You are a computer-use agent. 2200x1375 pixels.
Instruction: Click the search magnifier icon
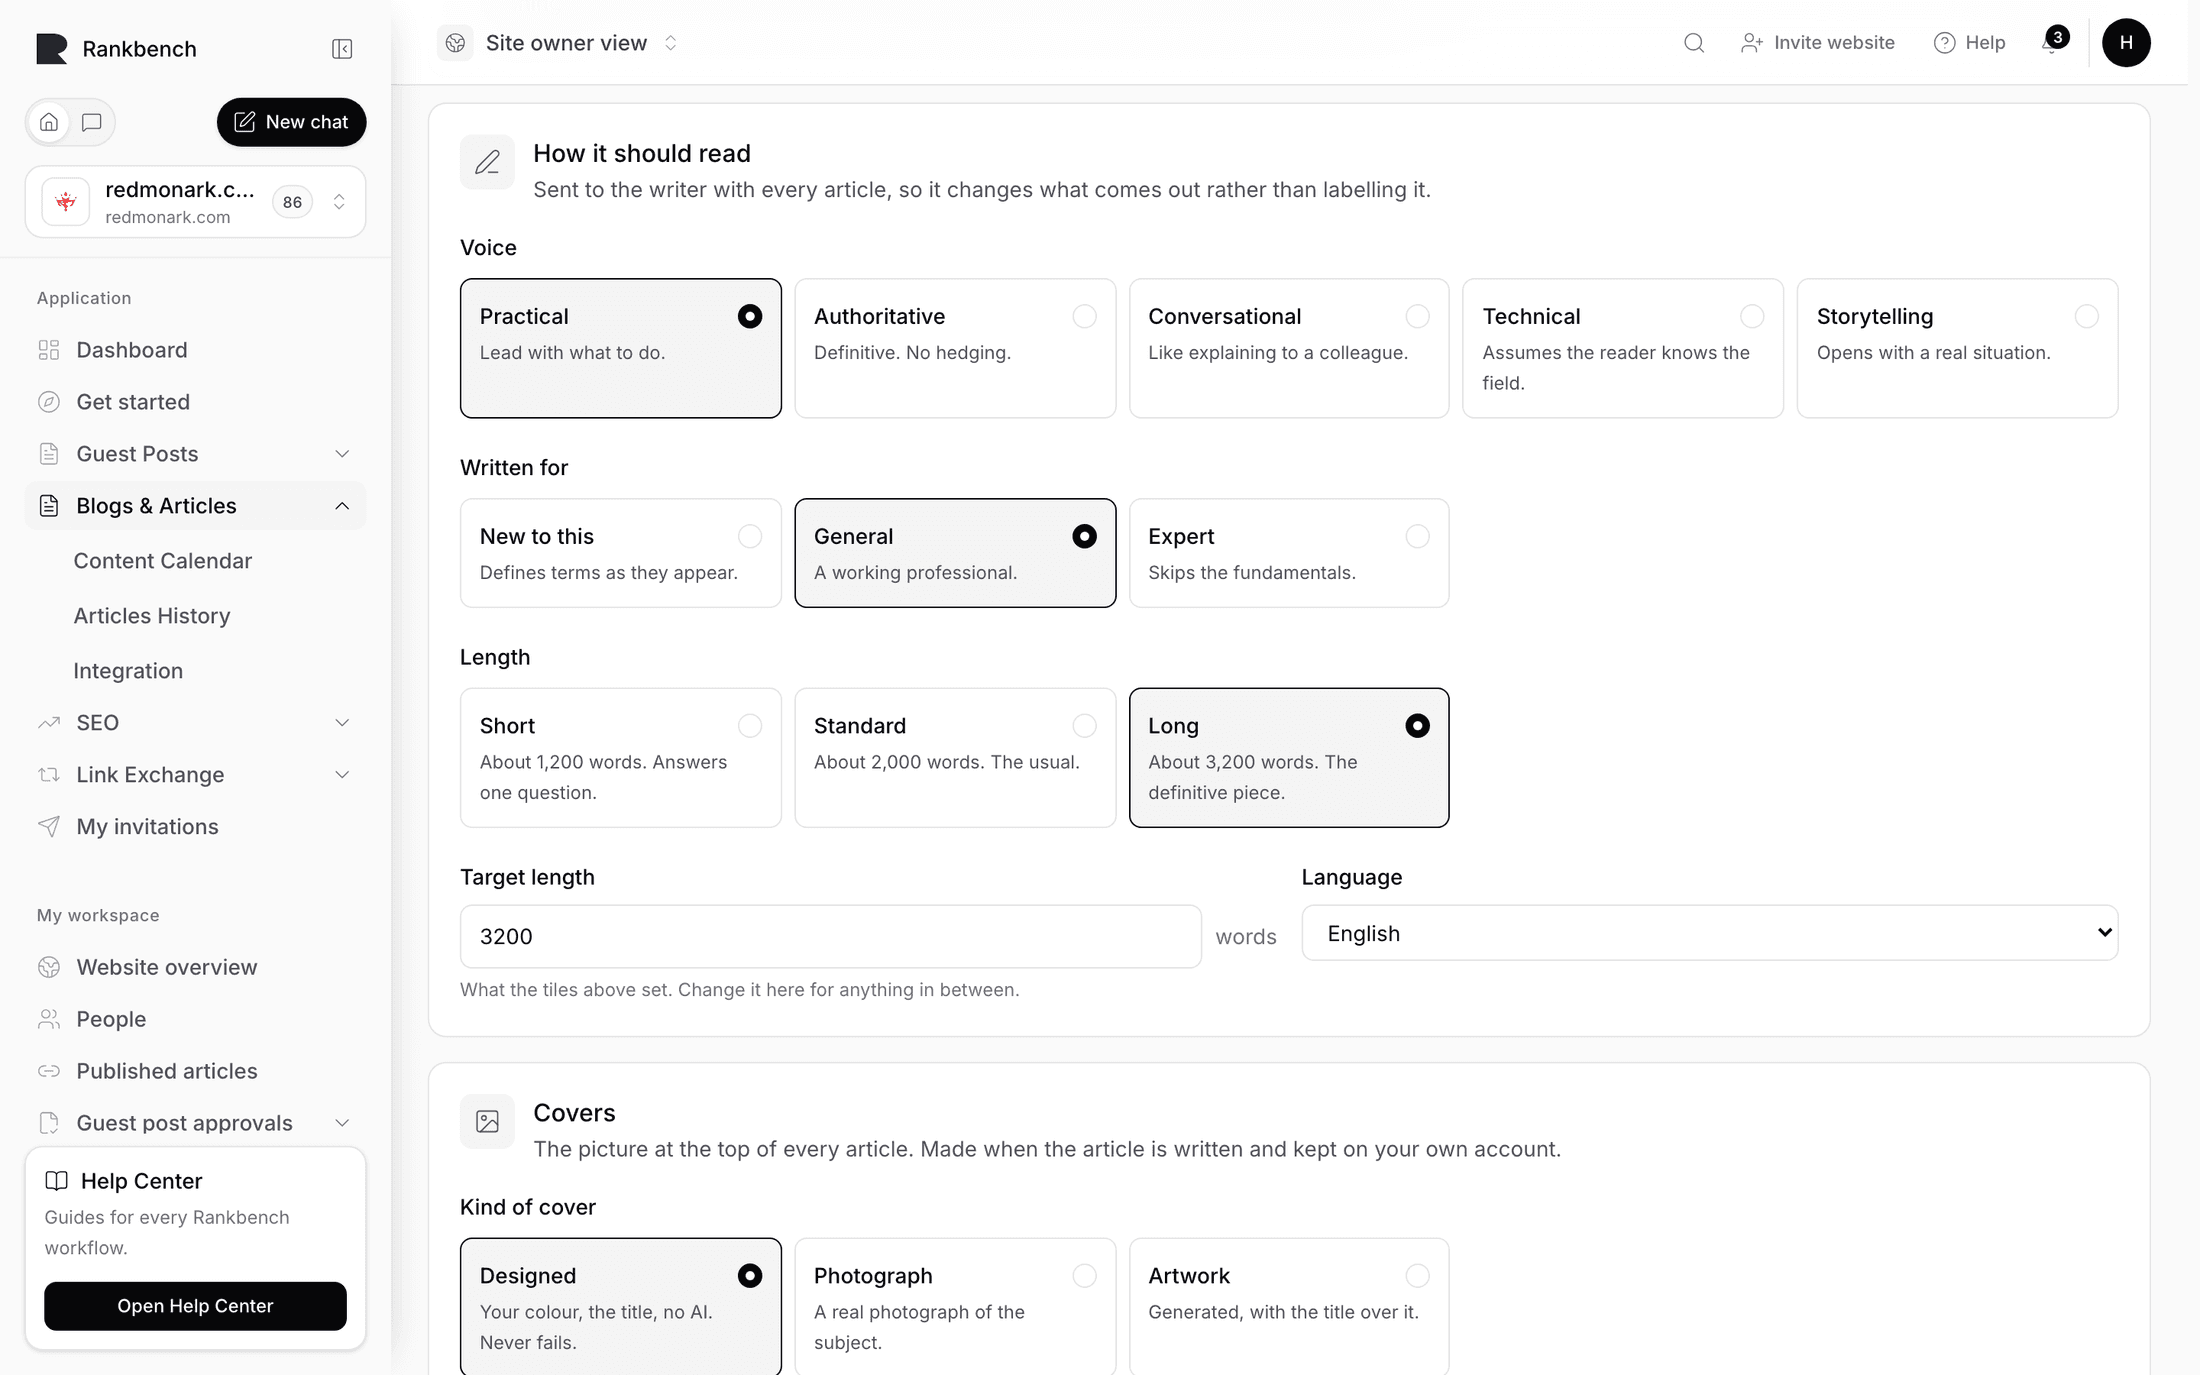1693,43
